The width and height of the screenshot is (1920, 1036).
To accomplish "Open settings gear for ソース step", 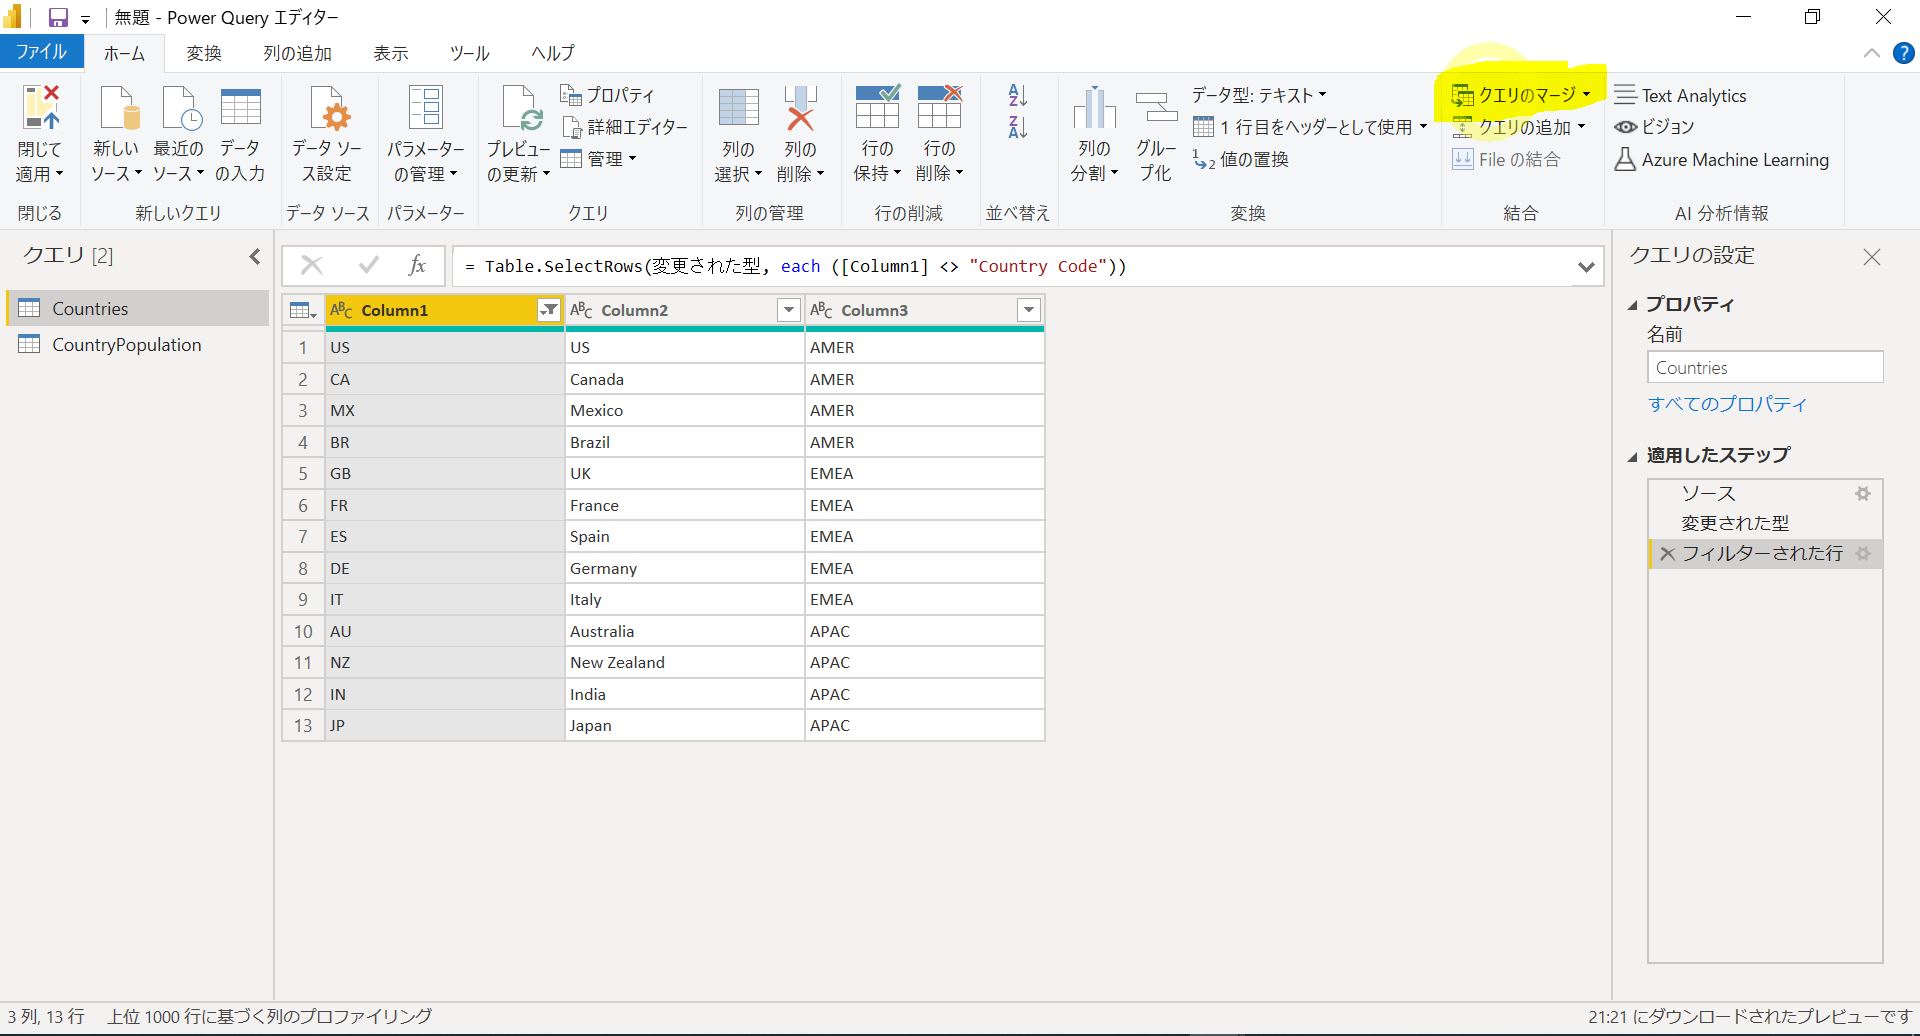I will click(1862, 493).
